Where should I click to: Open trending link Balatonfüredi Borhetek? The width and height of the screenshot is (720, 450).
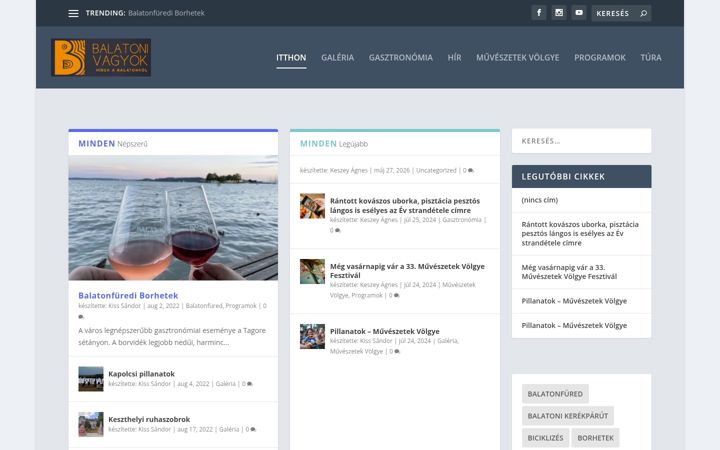point(166,13)
